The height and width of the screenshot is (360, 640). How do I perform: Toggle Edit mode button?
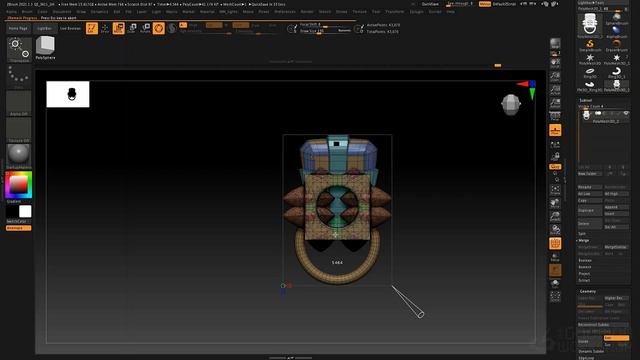click(x=92, y=28)
